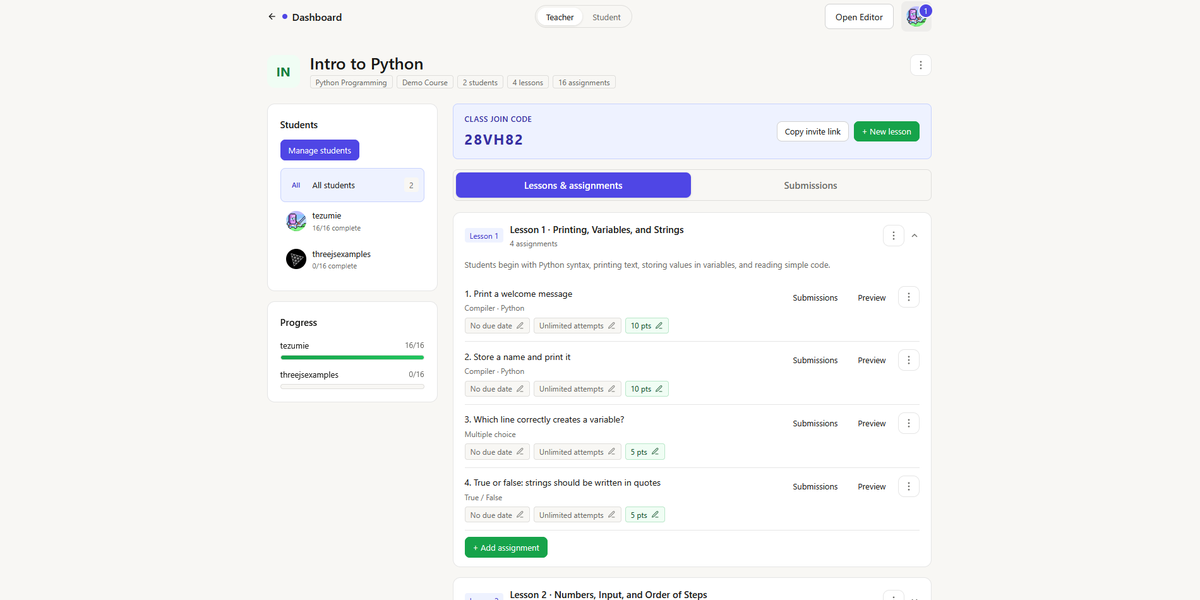1200x600 pixels.
Task: Click the Lesson 1 badge label
Action: [483, 236]
